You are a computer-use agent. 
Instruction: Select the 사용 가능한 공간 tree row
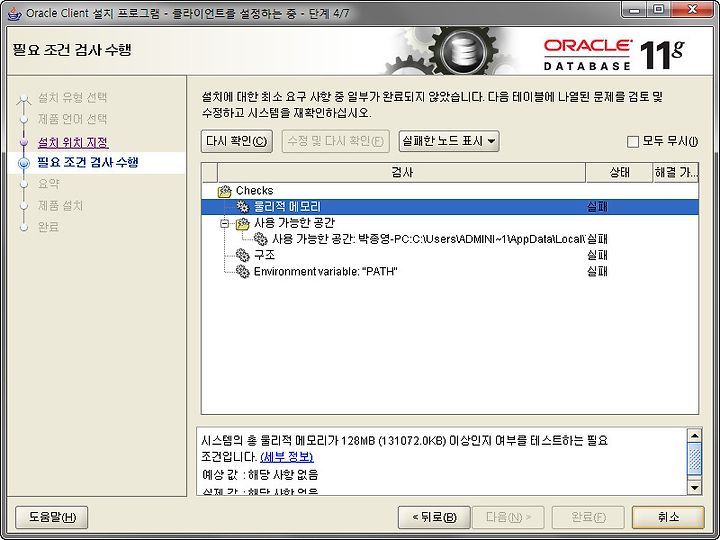450,223
